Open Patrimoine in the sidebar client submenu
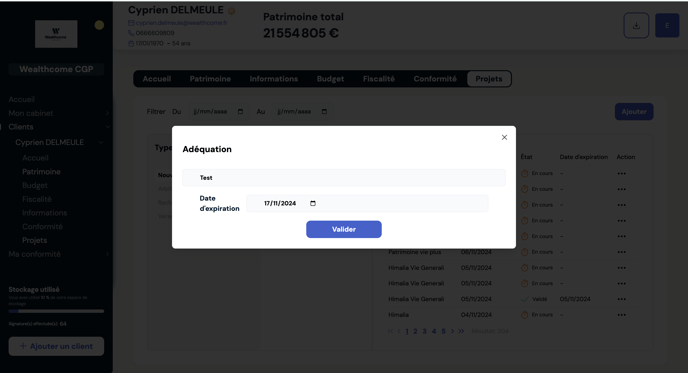 point(41,172)
